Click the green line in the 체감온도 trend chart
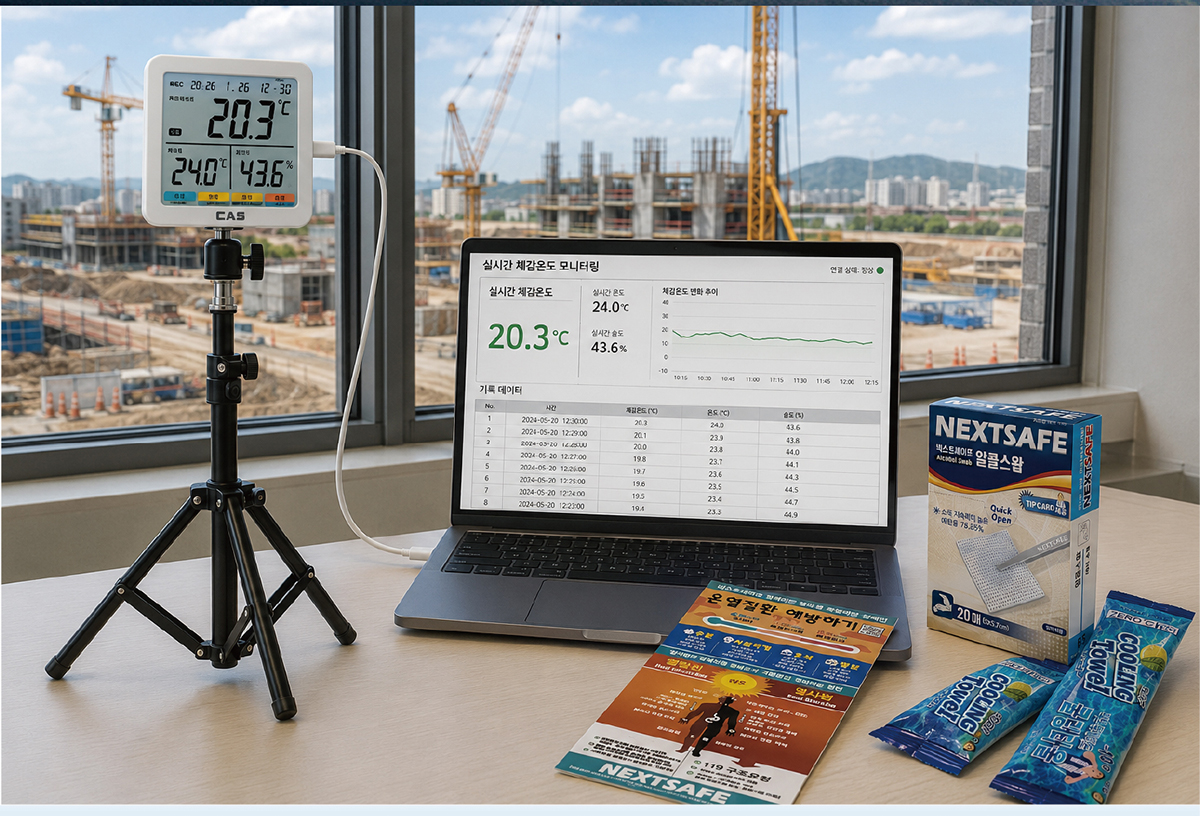Image resolution: width=1200 pixels, height=816 pixels. [x=771, y=337]
